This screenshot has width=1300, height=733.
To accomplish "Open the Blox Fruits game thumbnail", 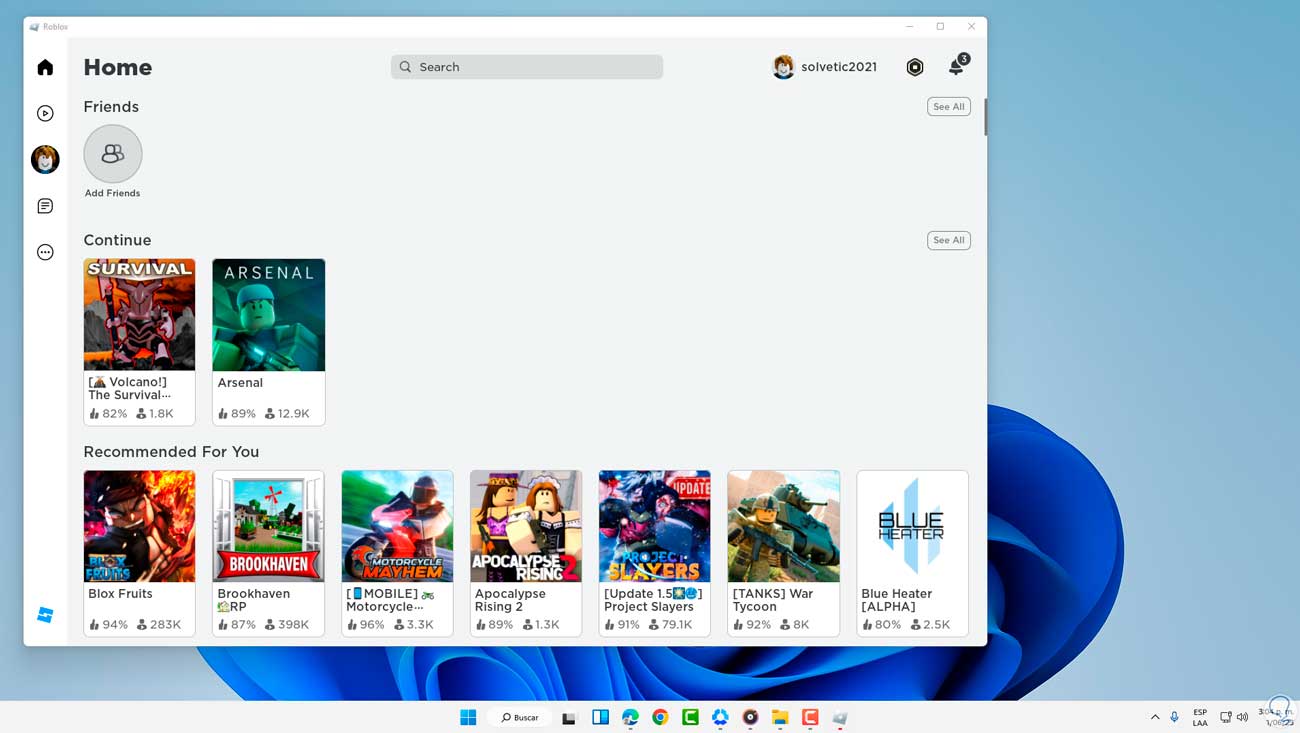I will 139,526.
